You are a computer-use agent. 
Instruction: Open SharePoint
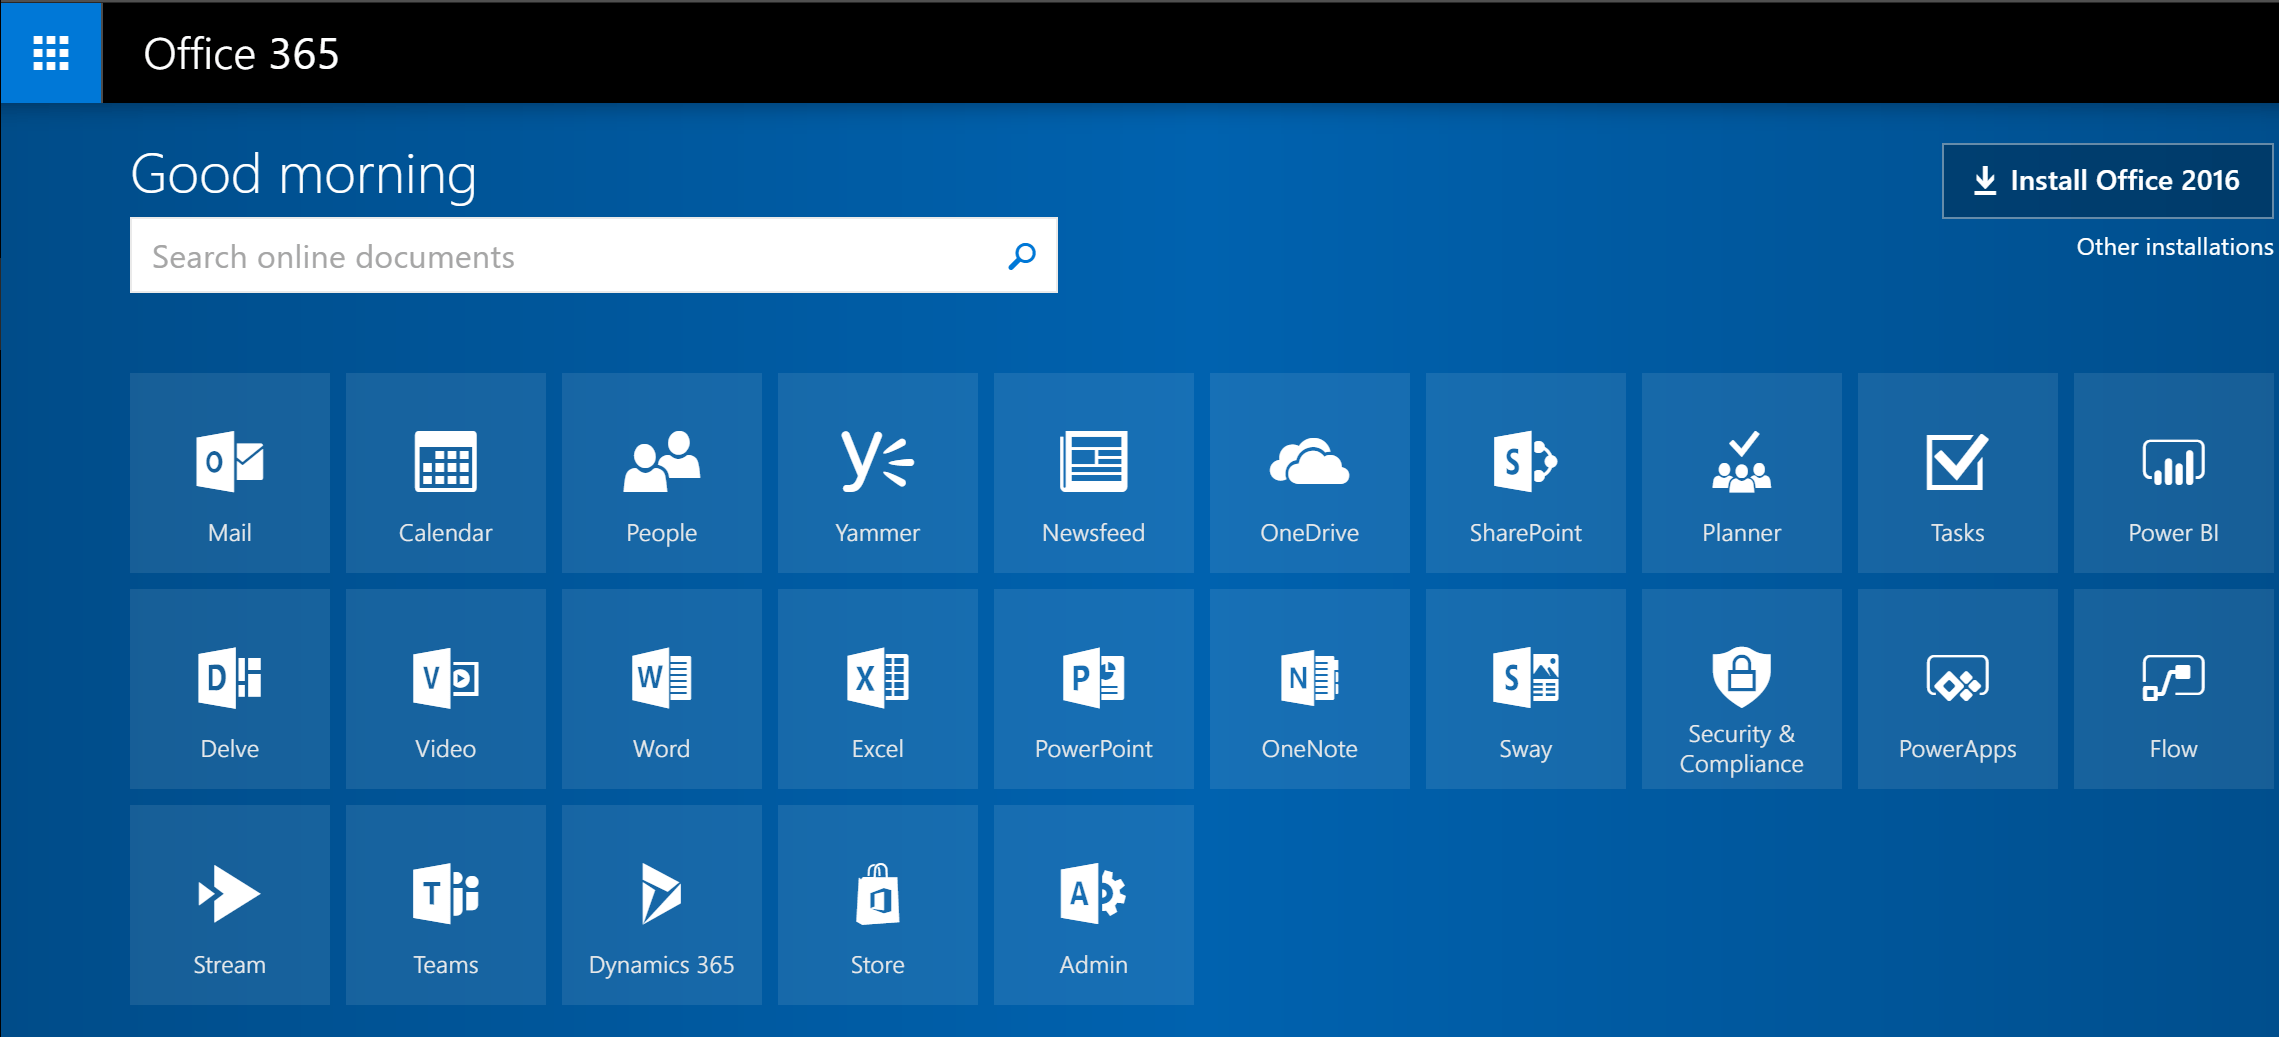[x=1525, y=474]
